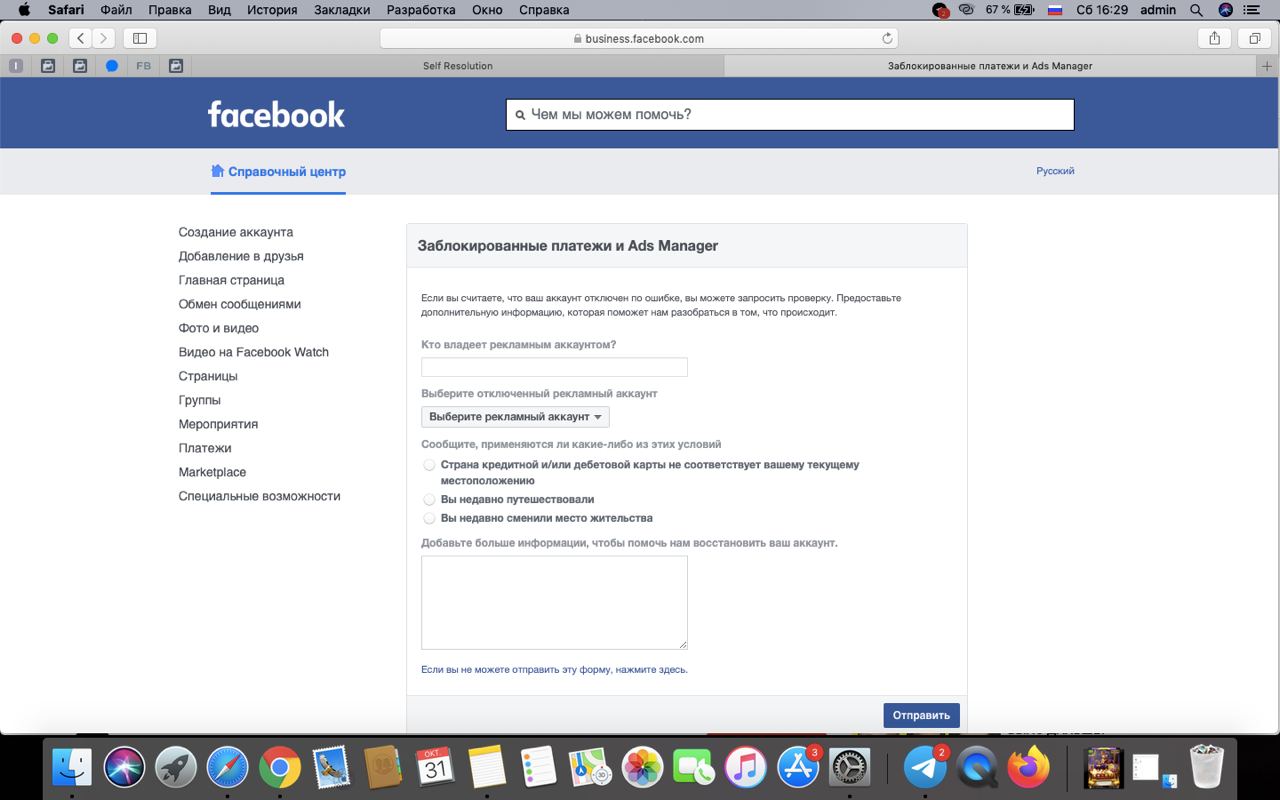The width and height of the screenshot is (1280, 800).
Task: Open FaceTime from the dock
Action: tap(694, 768)
